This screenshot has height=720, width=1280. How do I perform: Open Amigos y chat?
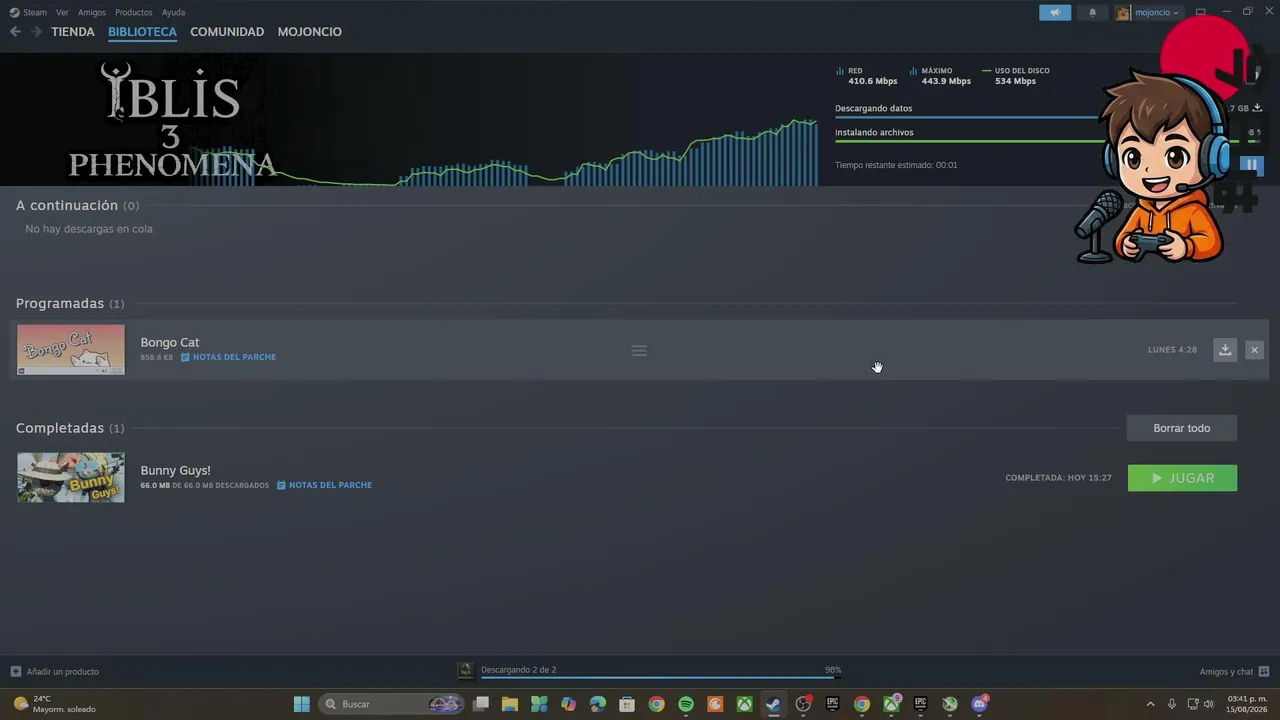(1234, 672)
